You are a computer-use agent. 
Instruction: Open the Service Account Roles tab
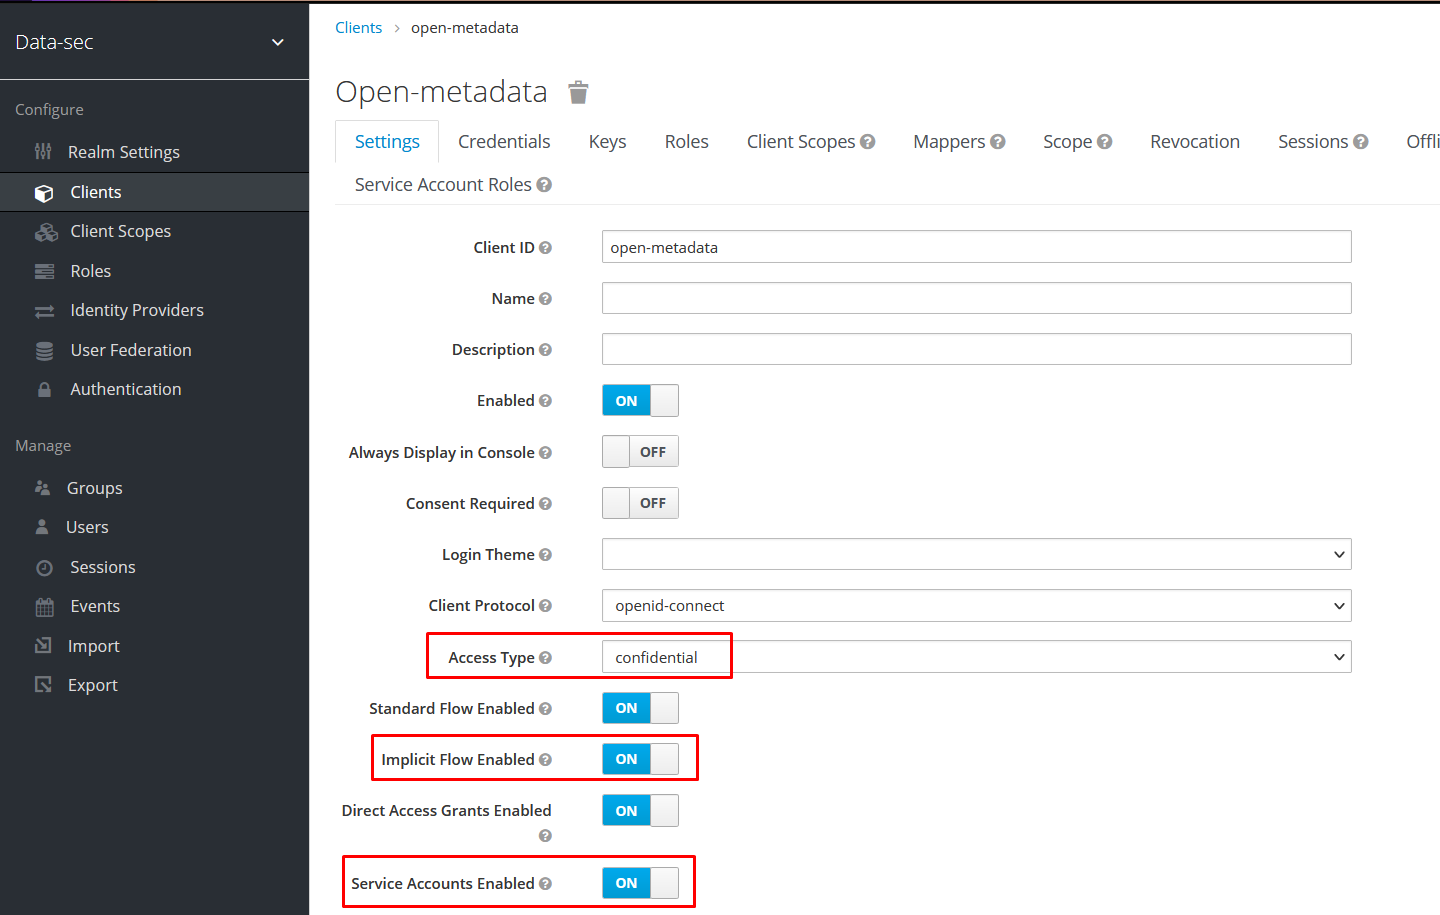point(443,184)
